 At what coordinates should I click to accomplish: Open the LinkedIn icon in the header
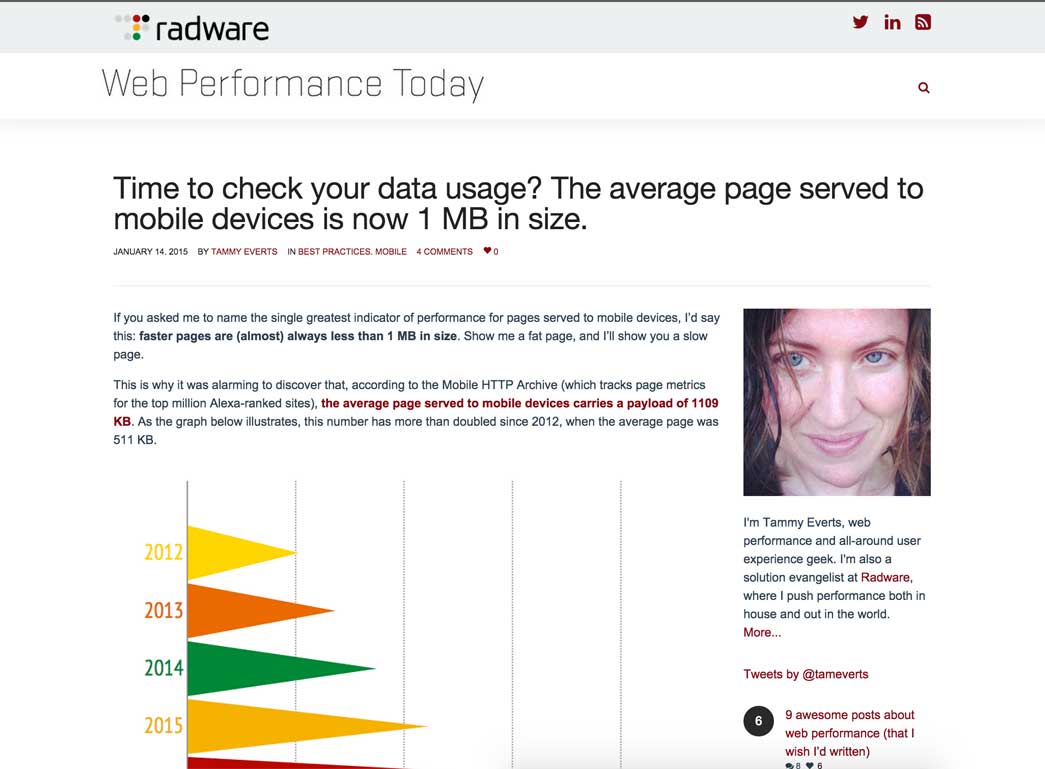(x=892, y=21)
